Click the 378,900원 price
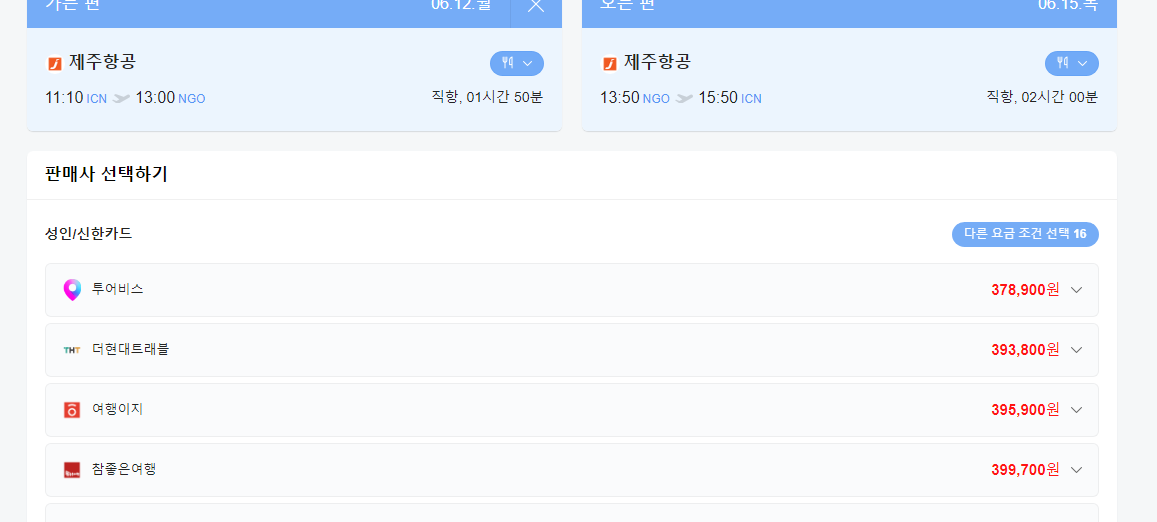Viewport: 1157px width, 522px height. click(1025, 290)
